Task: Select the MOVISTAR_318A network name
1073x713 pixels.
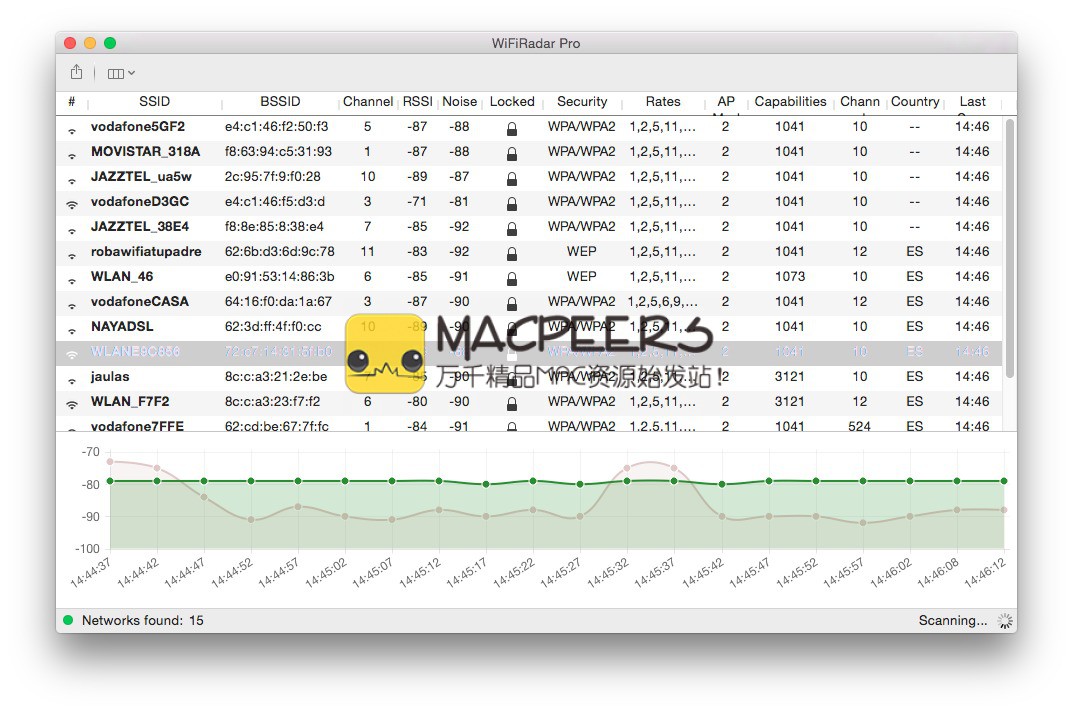Action: [146, 151]
